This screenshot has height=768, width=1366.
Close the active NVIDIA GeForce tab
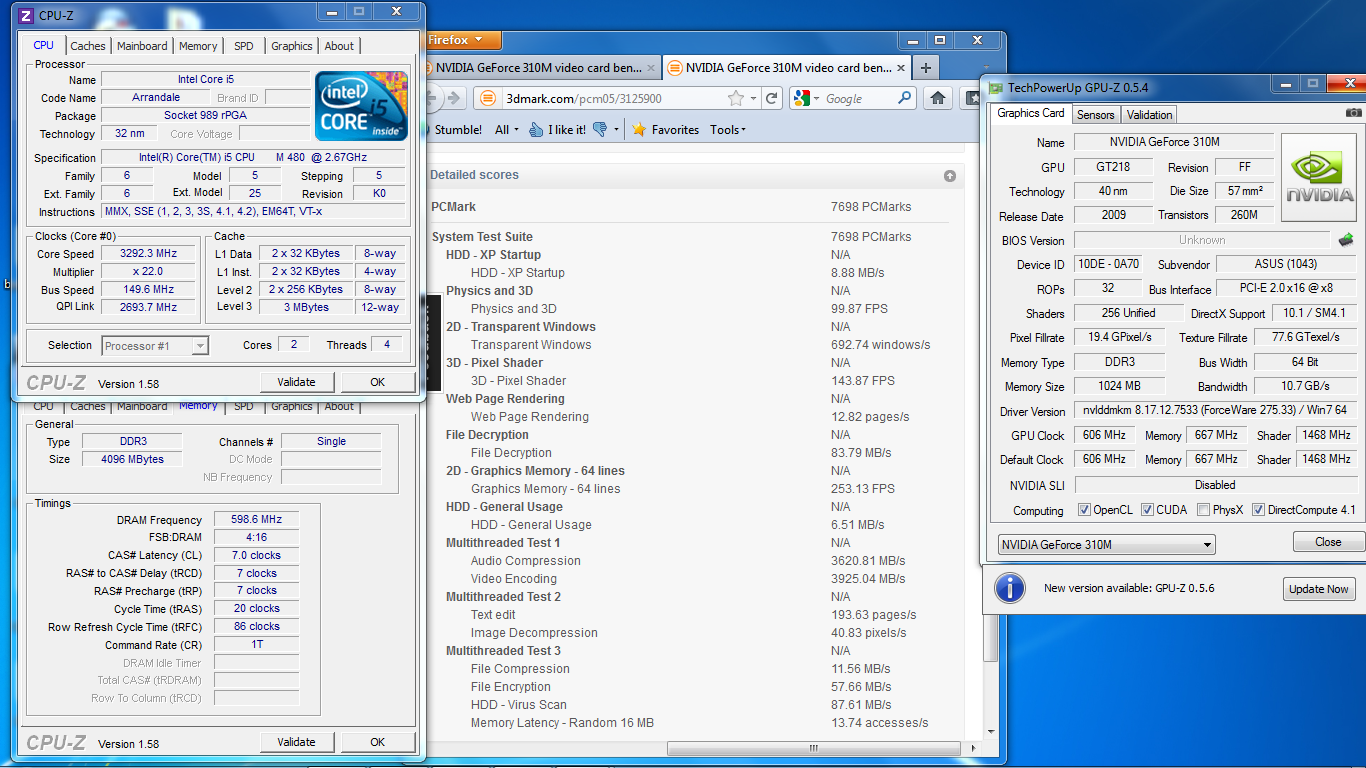(900, 68)
